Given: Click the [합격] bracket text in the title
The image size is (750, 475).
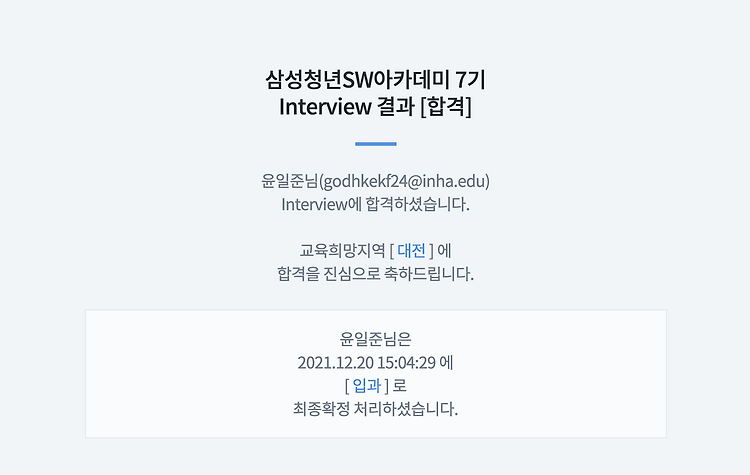Looking at the screenshot, I should (446, 106).
